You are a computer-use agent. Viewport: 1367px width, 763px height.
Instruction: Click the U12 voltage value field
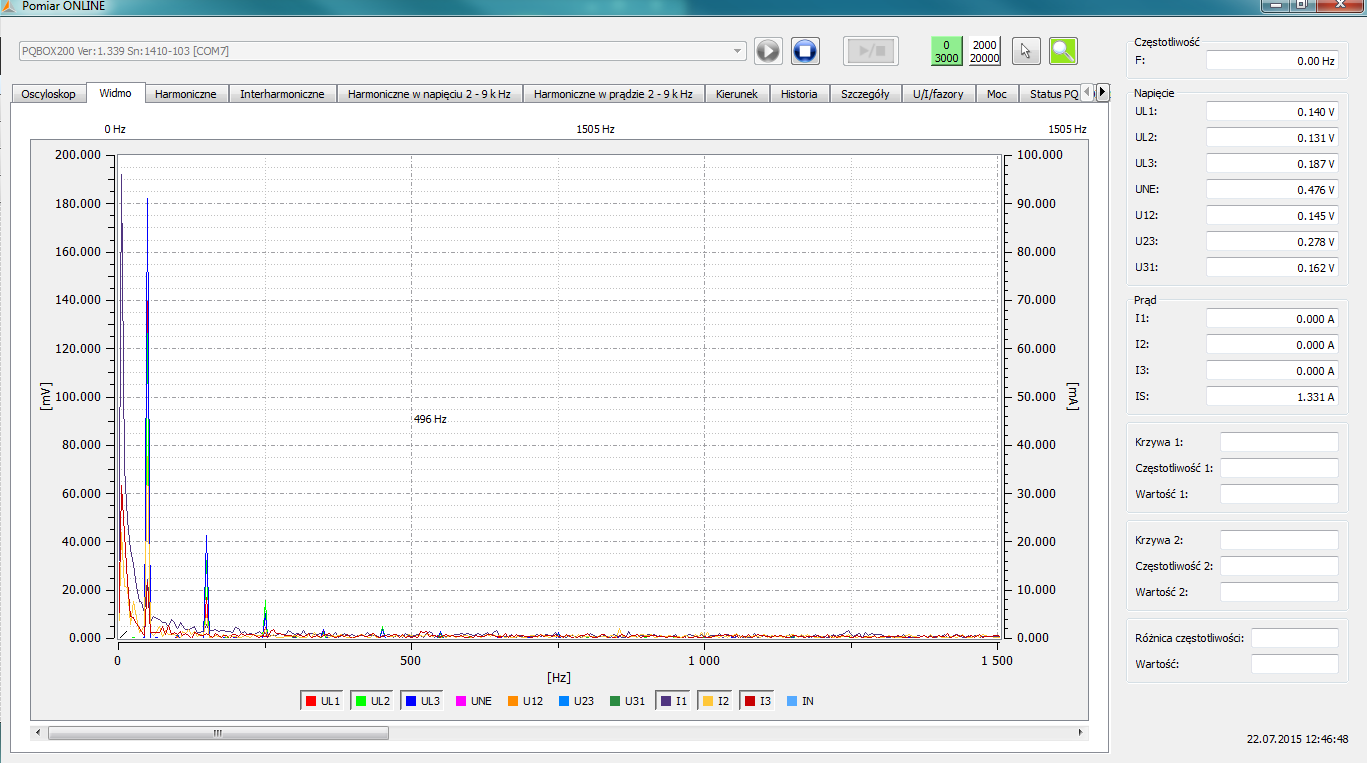click(x=1272, y=215)
